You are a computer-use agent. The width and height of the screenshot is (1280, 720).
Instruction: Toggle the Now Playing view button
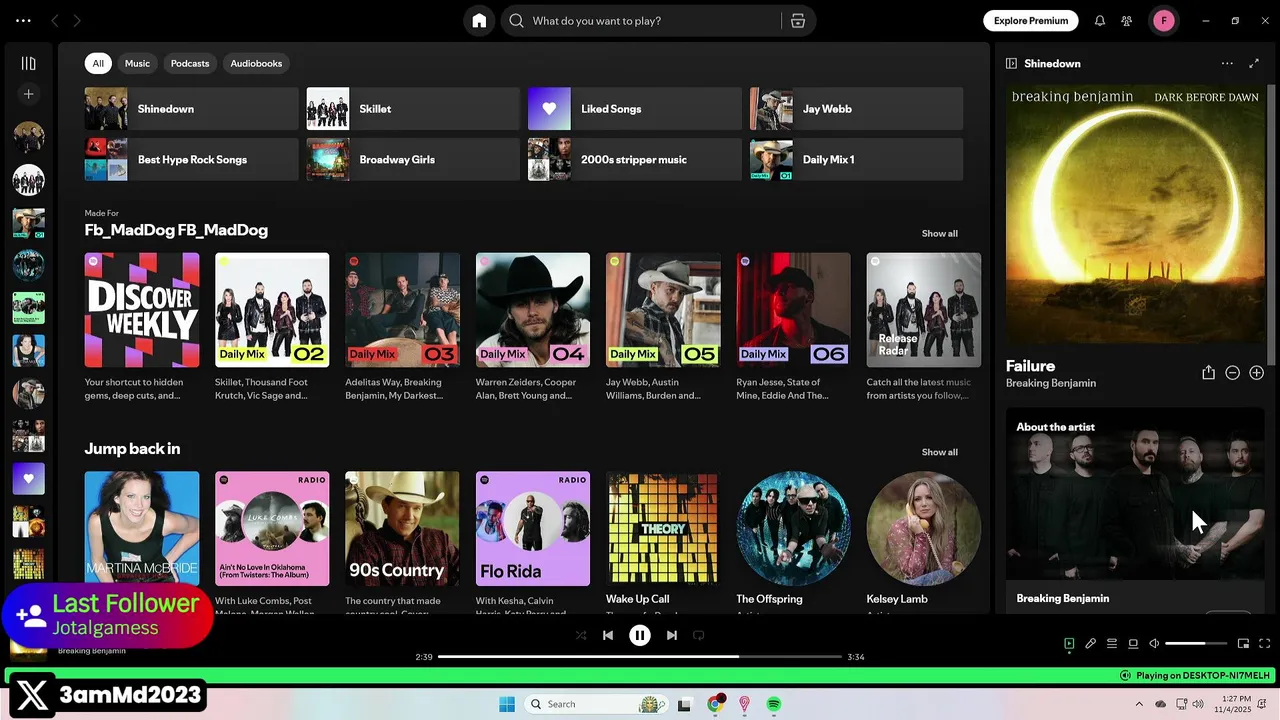point(1069,644)
